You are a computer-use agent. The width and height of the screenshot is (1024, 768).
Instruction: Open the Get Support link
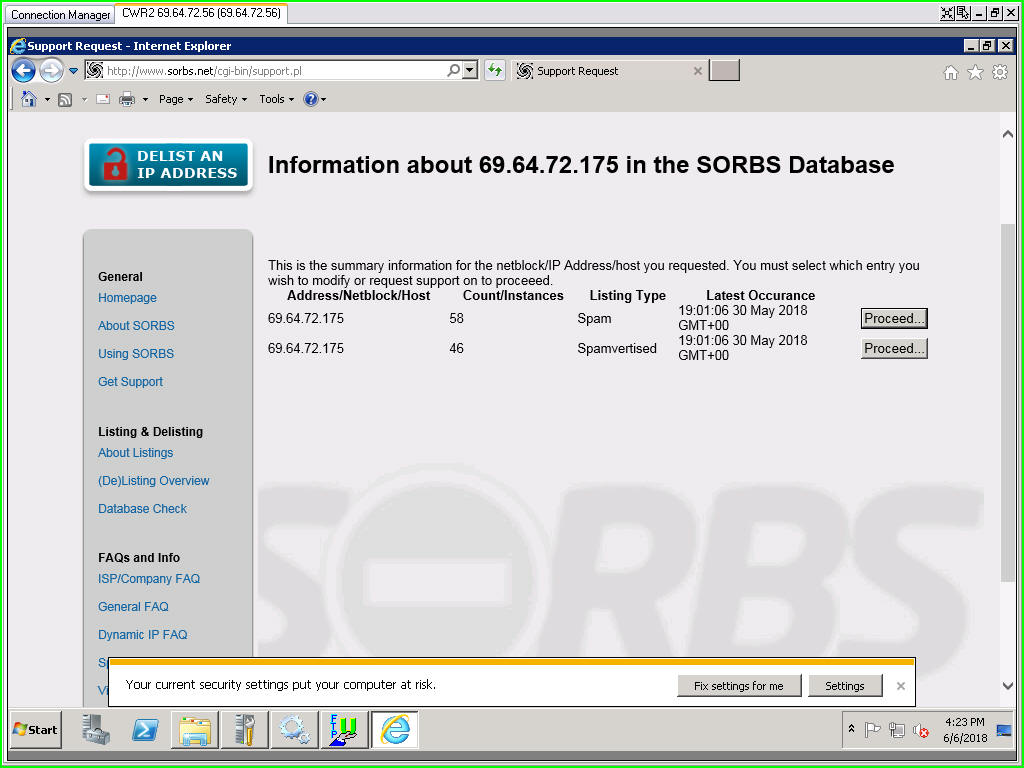[130, 381]
